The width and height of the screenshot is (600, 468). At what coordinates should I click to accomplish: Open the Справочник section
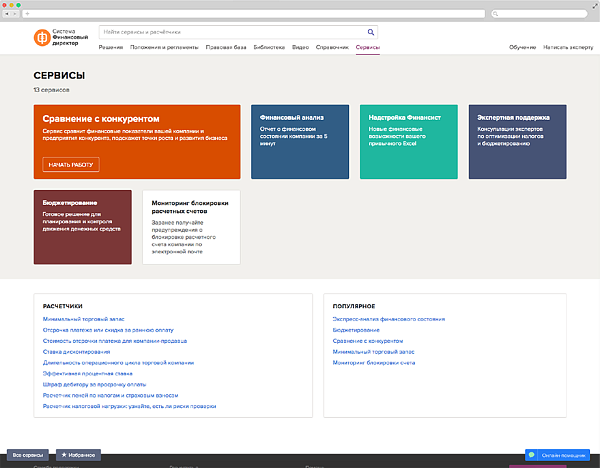tap(332, 47)
